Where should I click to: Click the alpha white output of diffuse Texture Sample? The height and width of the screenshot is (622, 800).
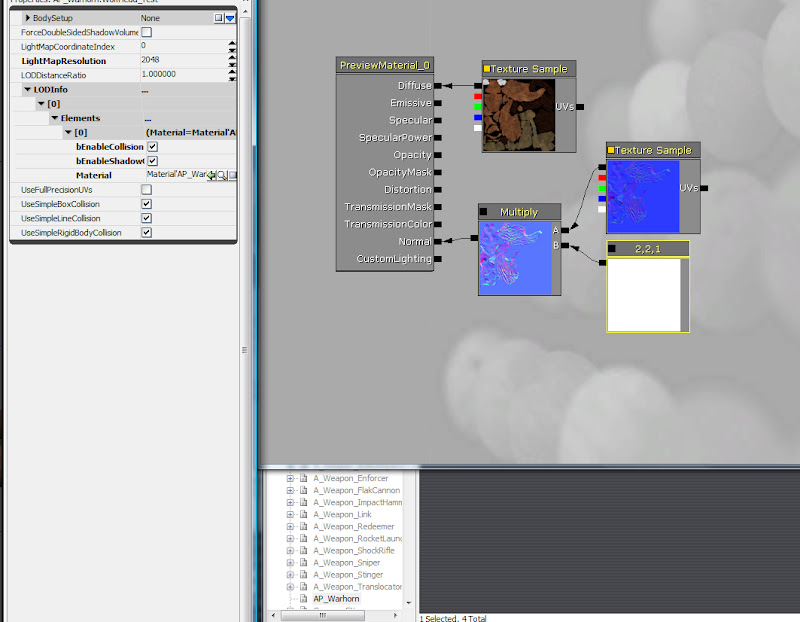click(x=478, y=128)
